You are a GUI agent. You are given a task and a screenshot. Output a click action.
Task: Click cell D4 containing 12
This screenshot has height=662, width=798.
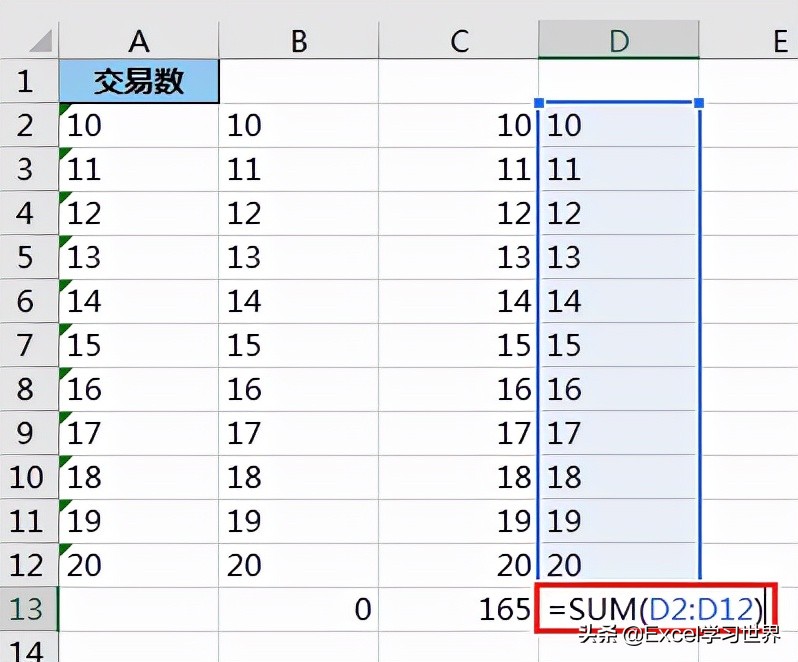(x=618, y=213)
